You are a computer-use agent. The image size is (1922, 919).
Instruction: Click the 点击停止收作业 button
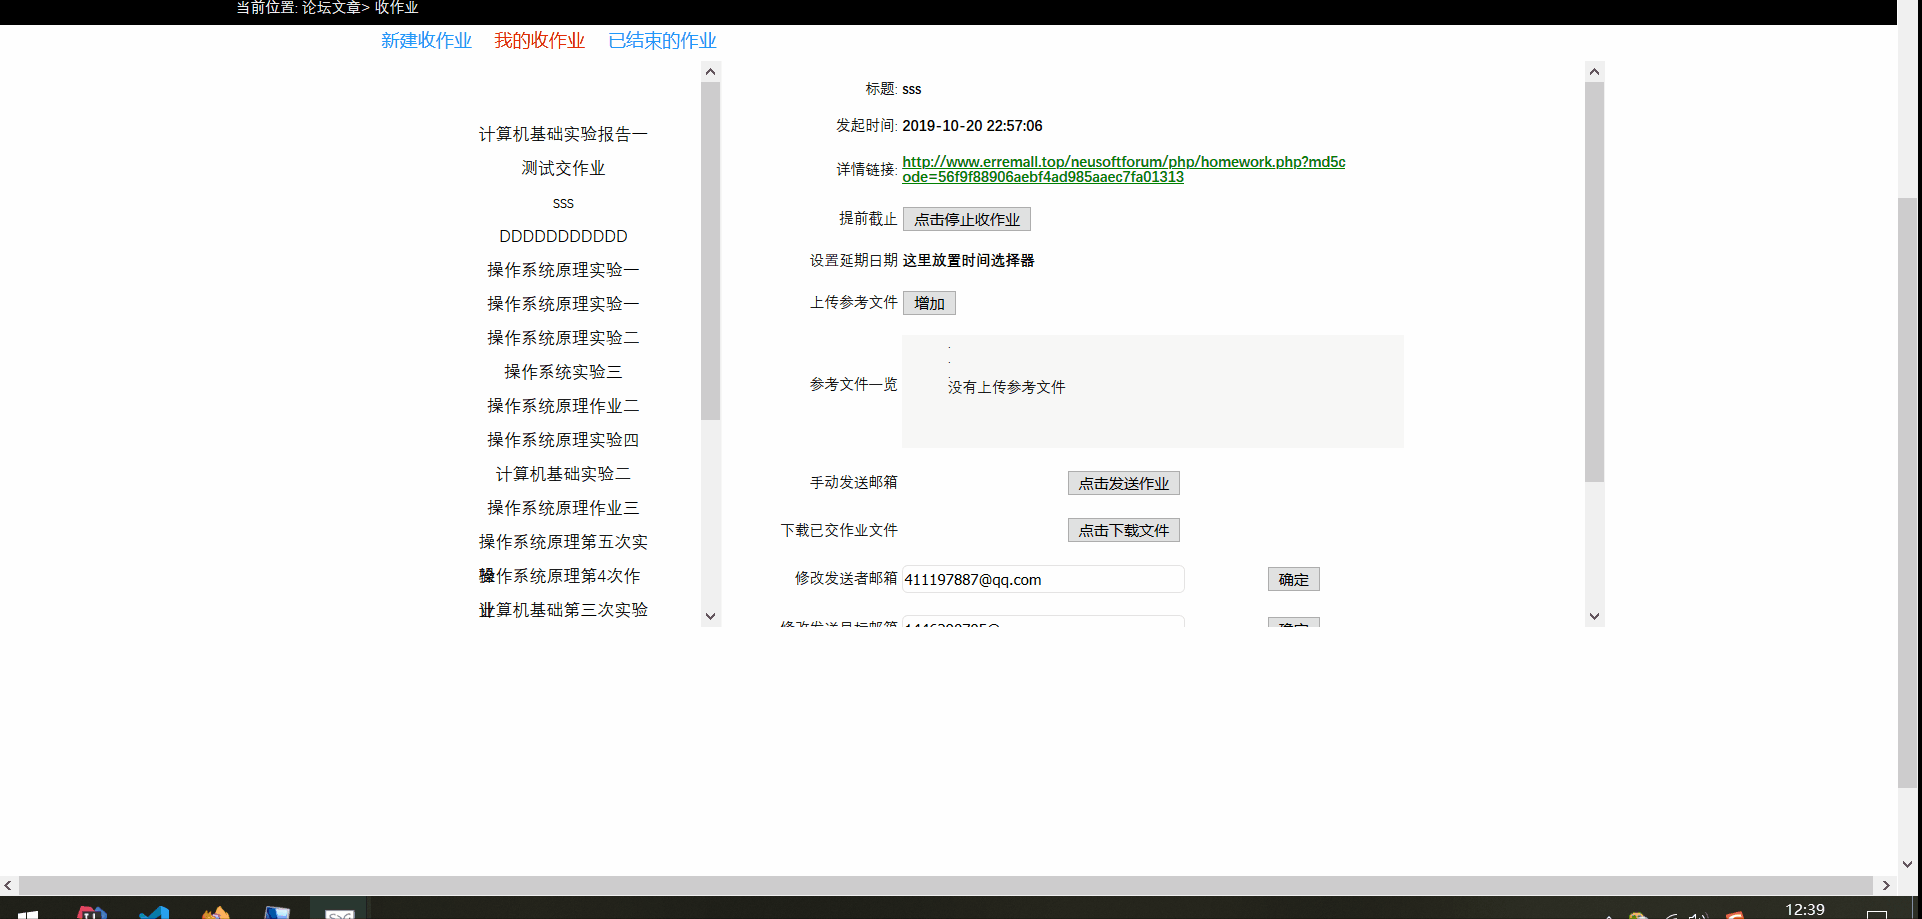click(x=966, y=219)
